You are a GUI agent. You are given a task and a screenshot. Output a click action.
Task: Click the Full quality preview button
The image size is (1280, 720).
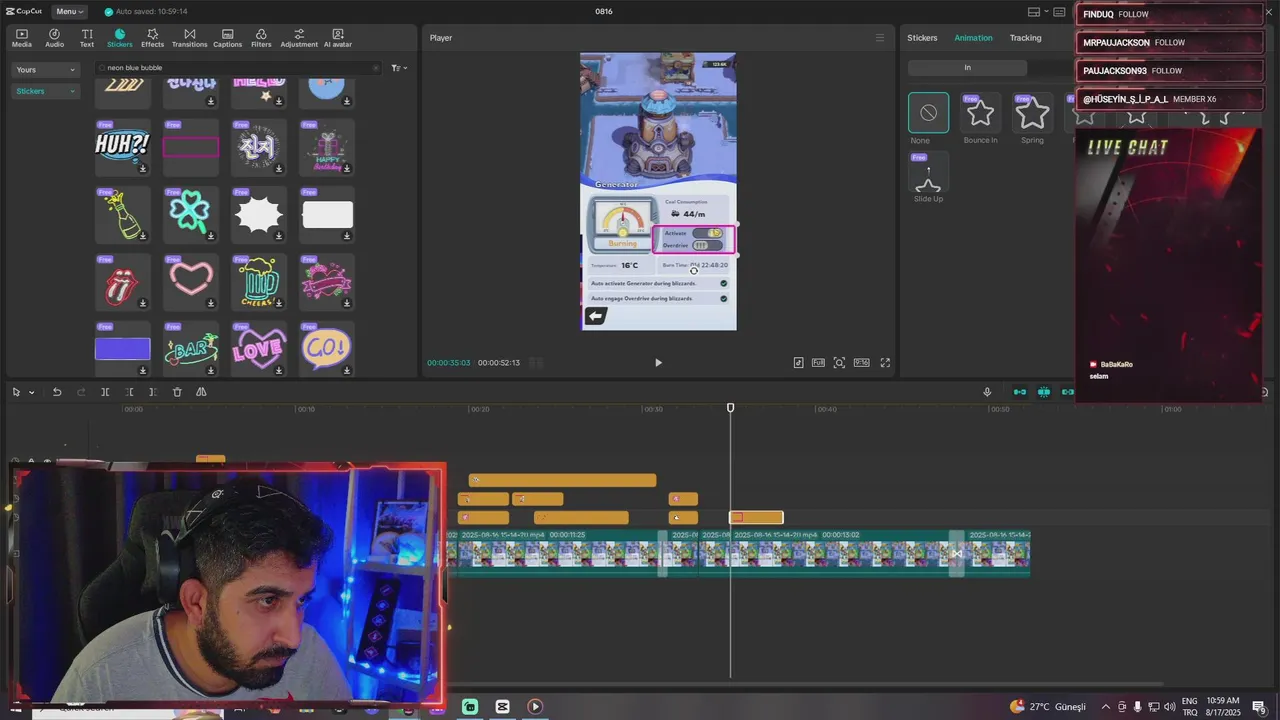pos(818,363)
